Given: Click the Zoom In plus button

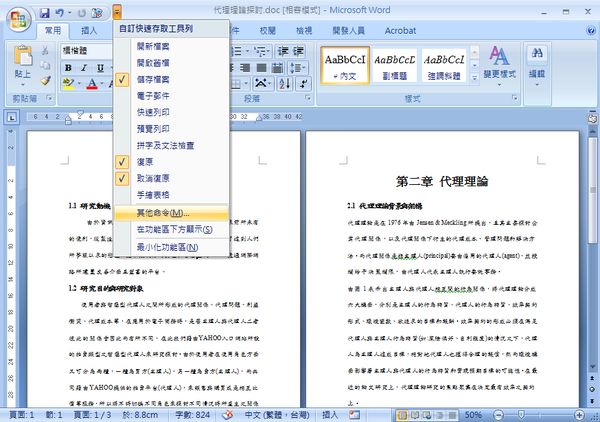Looking at the screenshot, I should [x=579, y=415].
